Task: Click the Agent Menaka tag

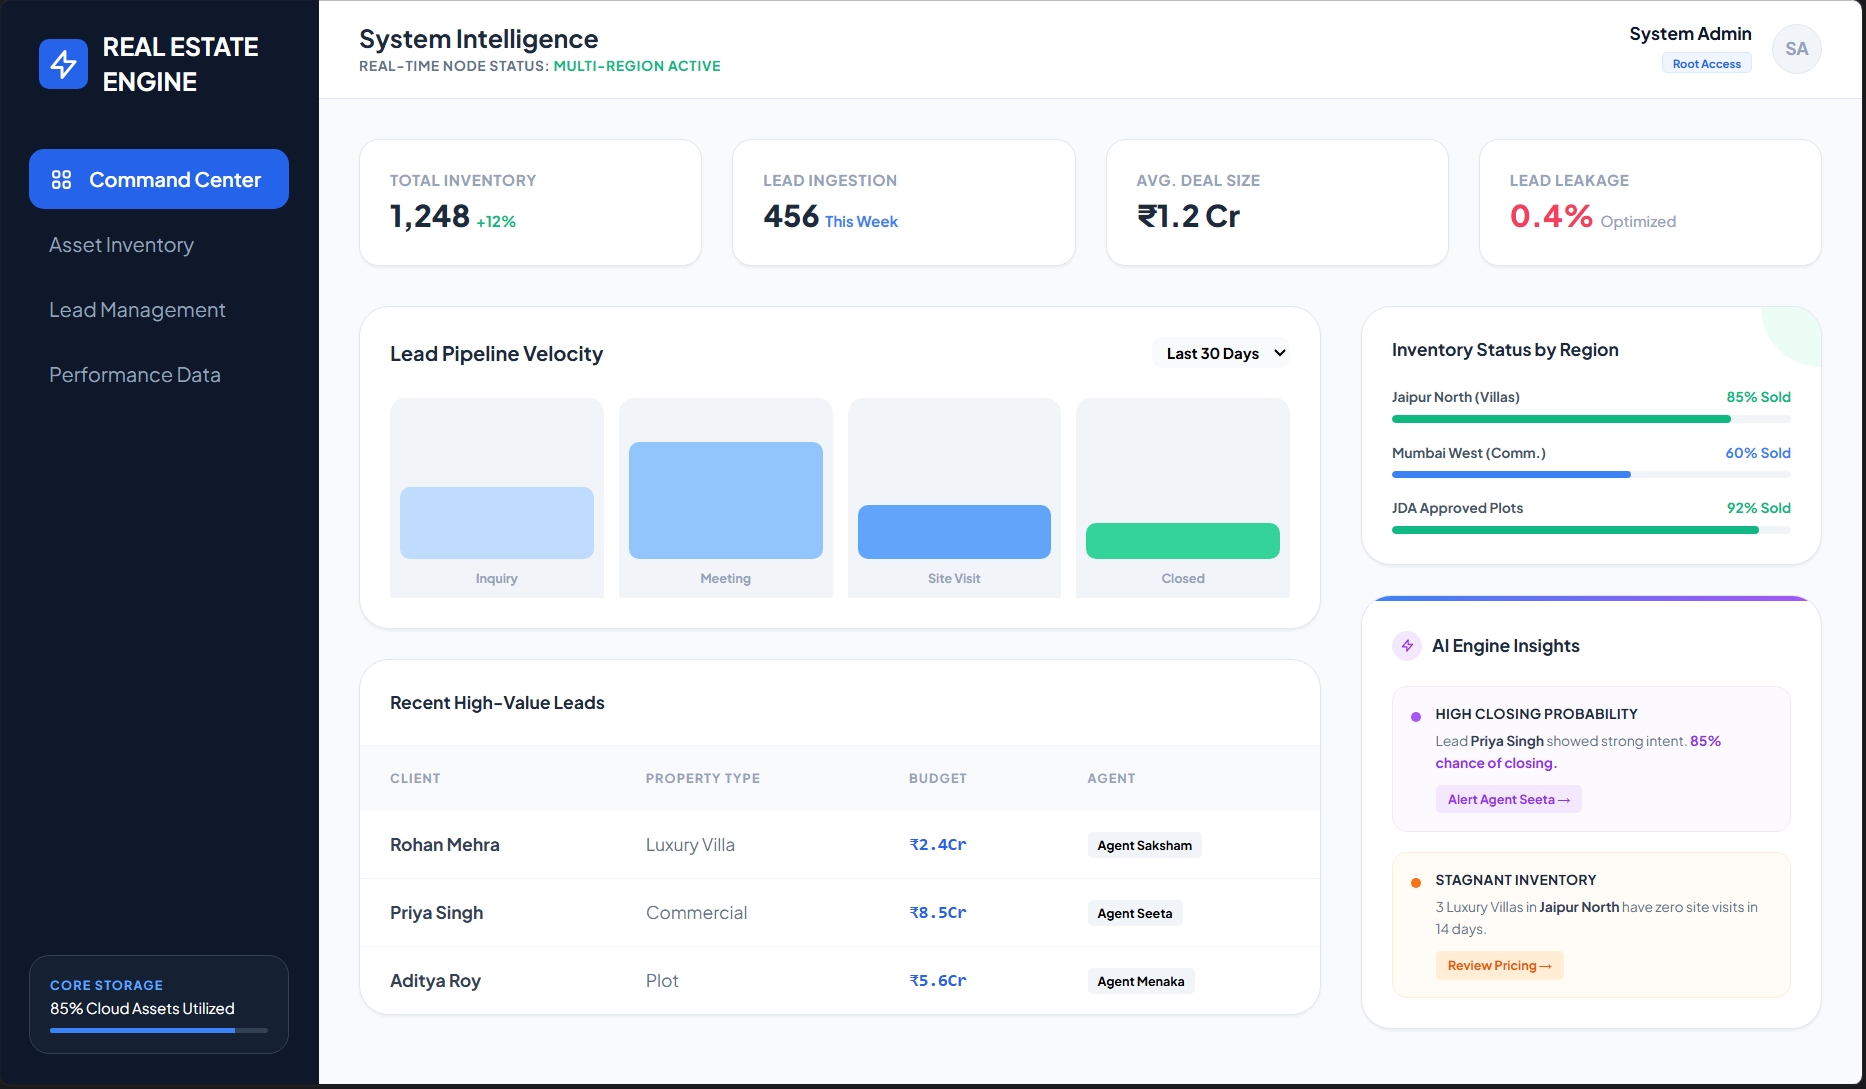Action: (1140, 981)
